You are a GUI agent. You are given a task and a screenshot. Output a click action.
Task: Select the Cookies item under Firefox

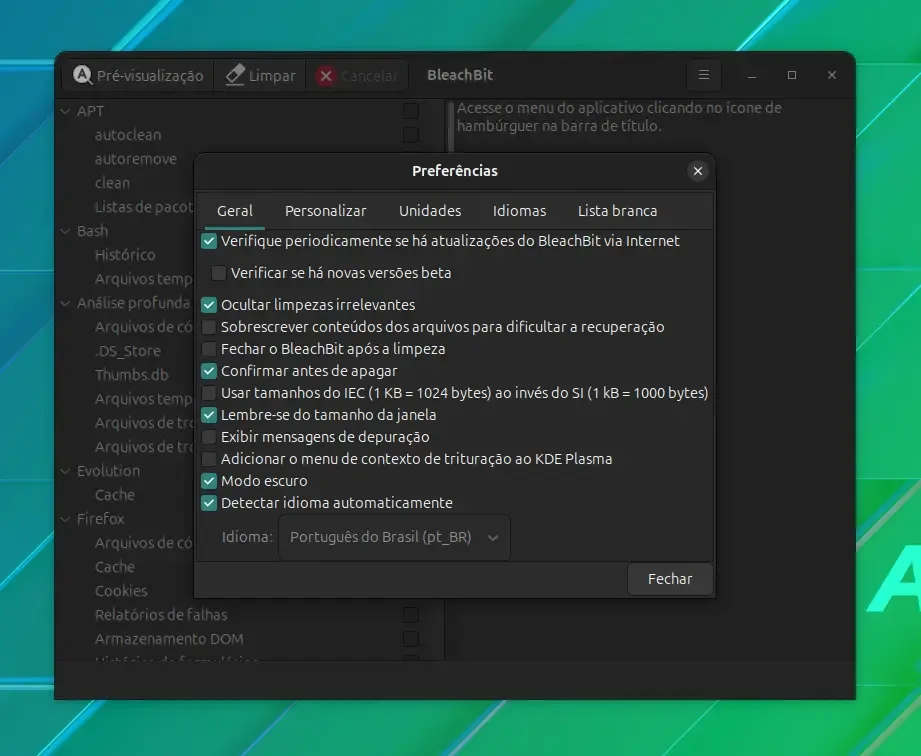point(121,591)
